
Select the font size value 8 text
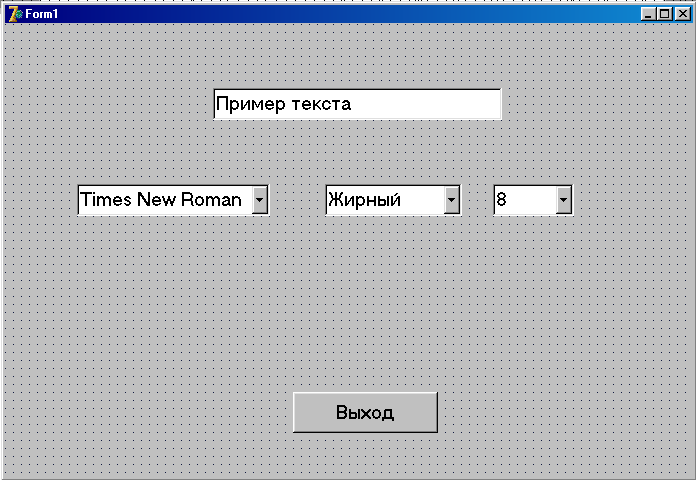tap(502, 199)
